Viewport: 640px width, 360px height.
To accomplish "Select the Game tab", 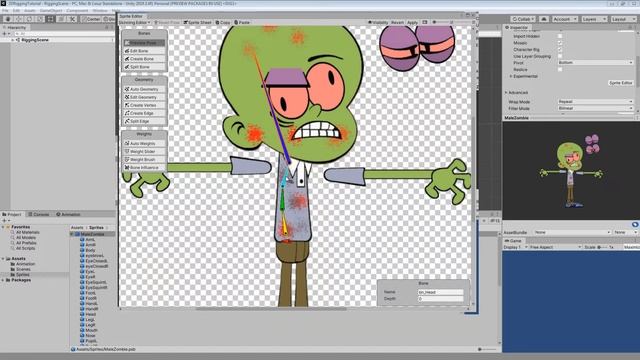I will click(513, 241).
